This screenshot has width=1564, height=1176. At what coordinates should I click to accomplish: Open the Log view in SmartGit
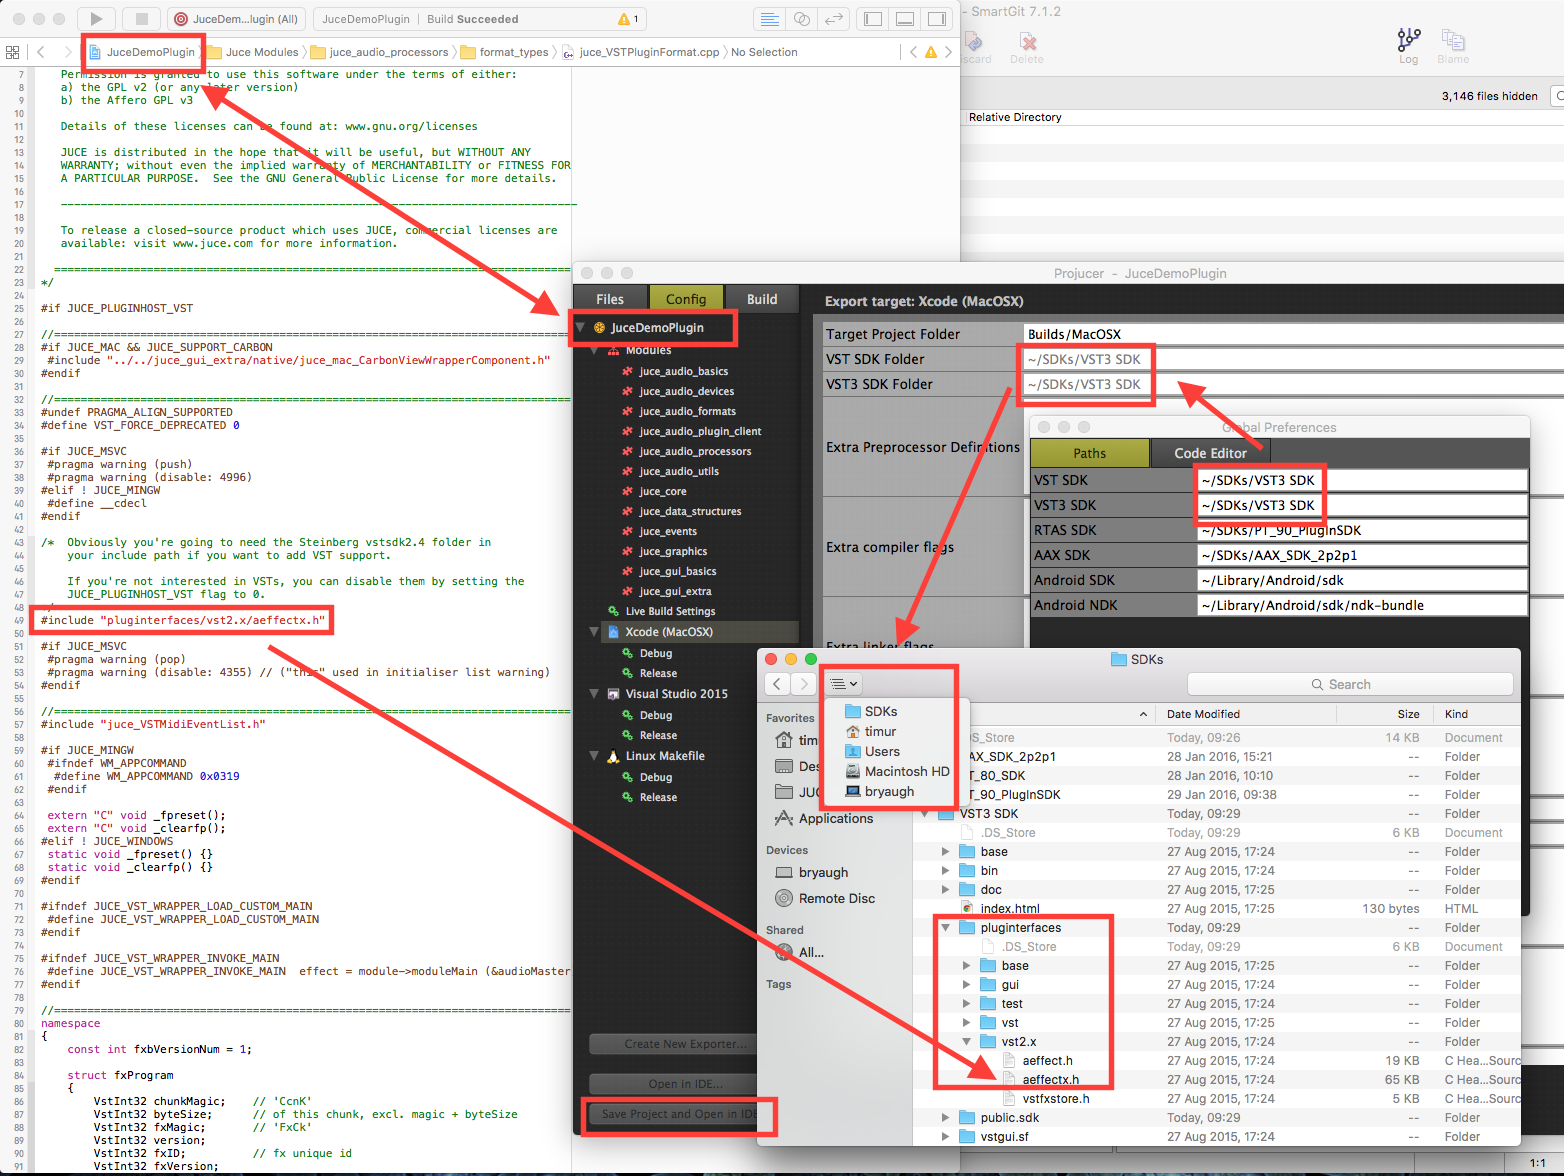[1409, 46]
